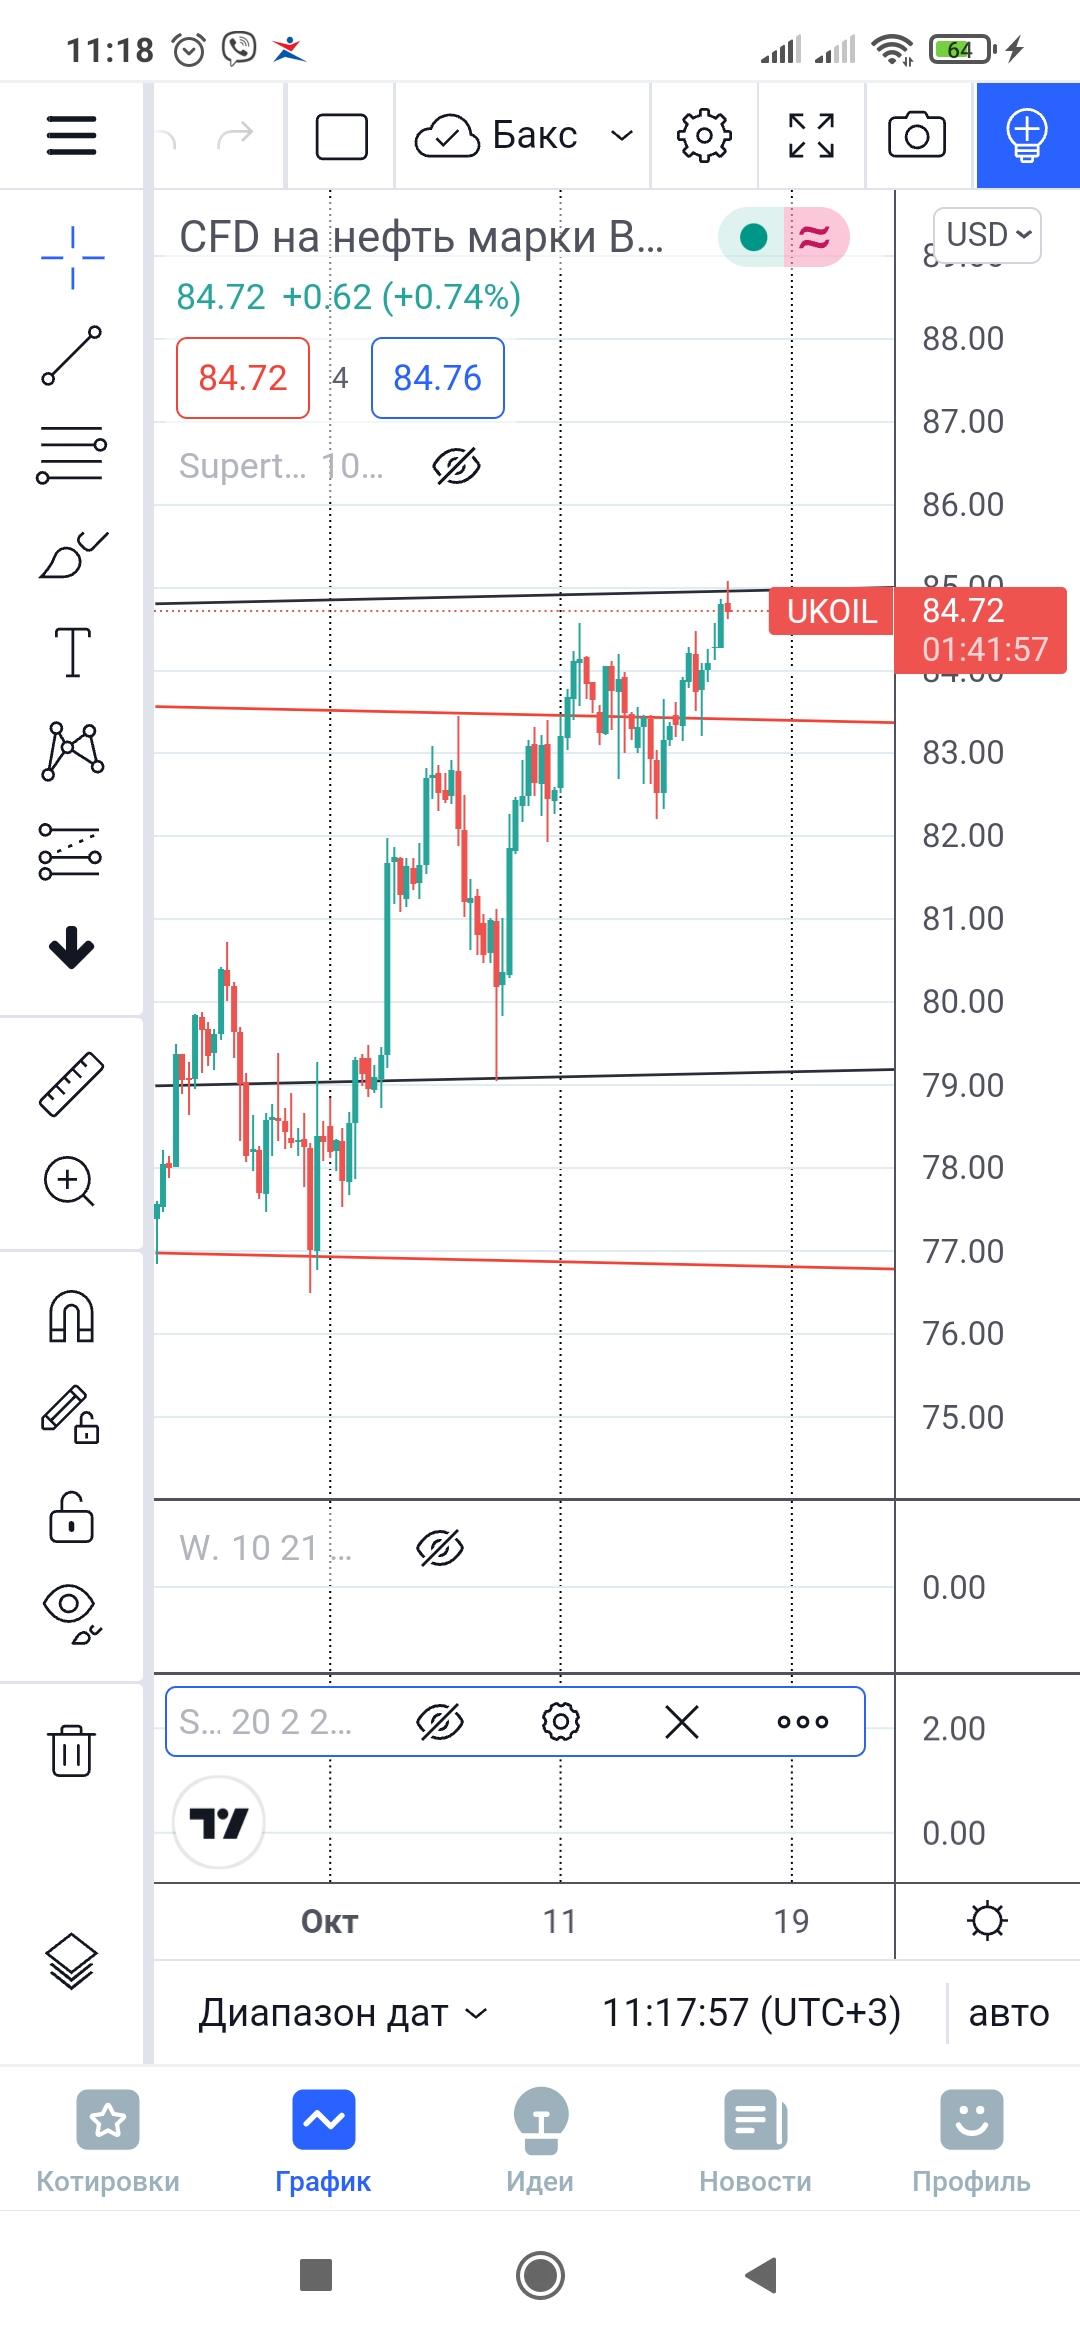Unhide the S... 20 2 2 indicator
Viewport: 1080px width, 2340px height.
[x=440, y=1722]
